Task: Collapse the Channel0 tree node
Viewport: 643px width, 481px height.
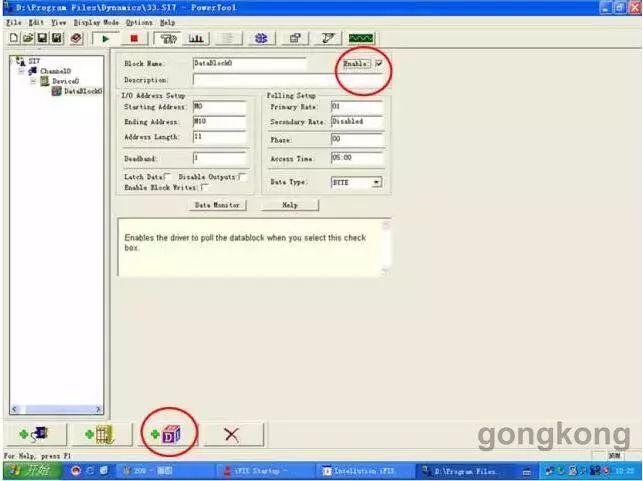Action: (x=21, y=71)
